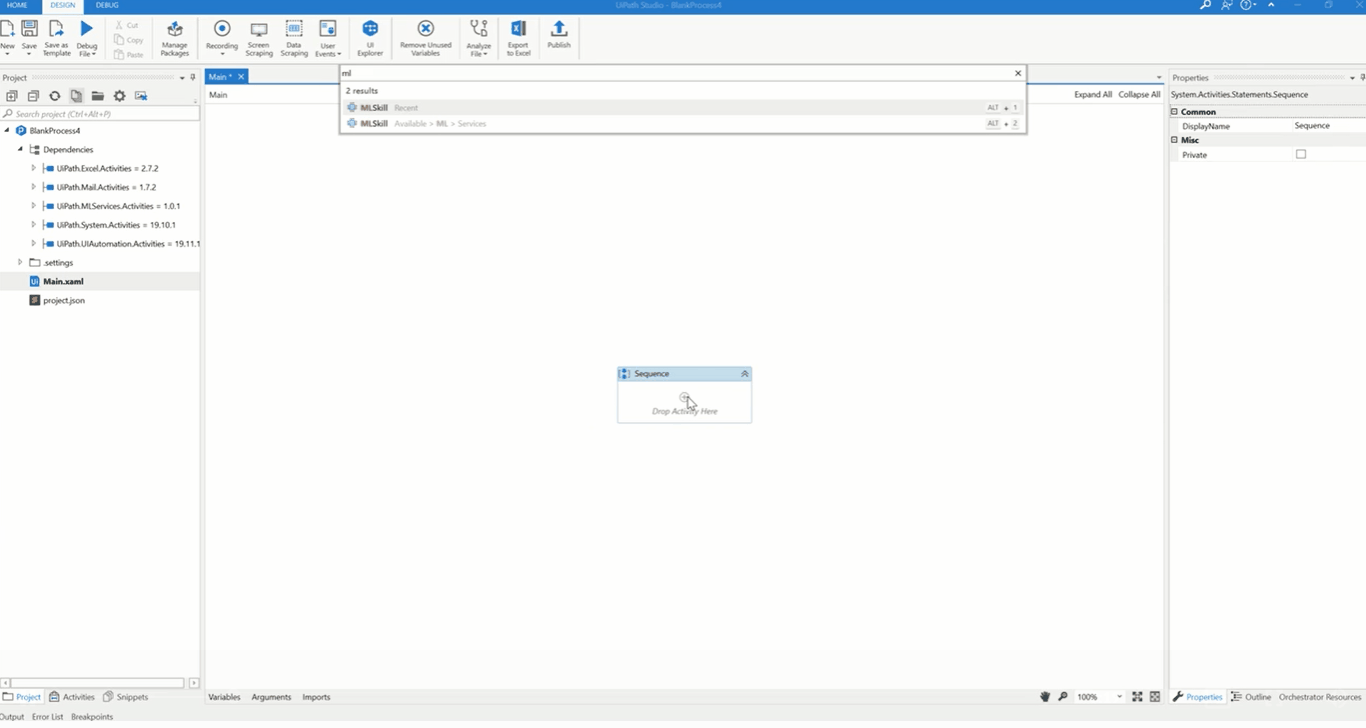Click Fit to Screen icon
1366x728 pixels.
point(1138,697)
